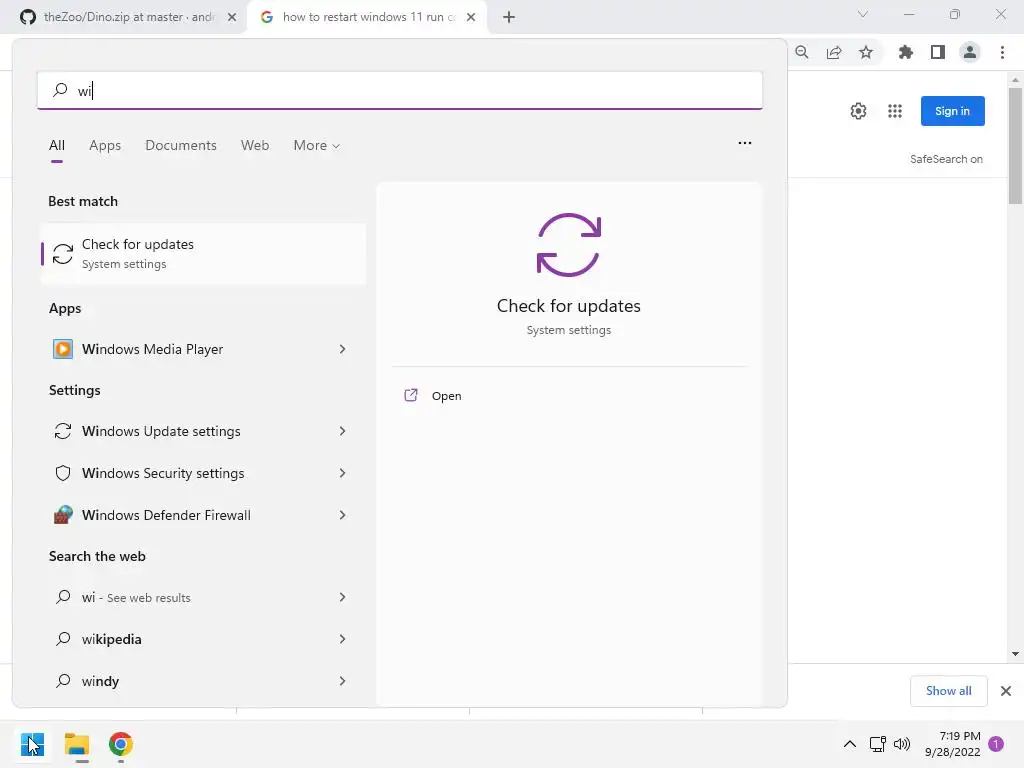Click the scrollbar down arrow

(x=1015, y=654)
